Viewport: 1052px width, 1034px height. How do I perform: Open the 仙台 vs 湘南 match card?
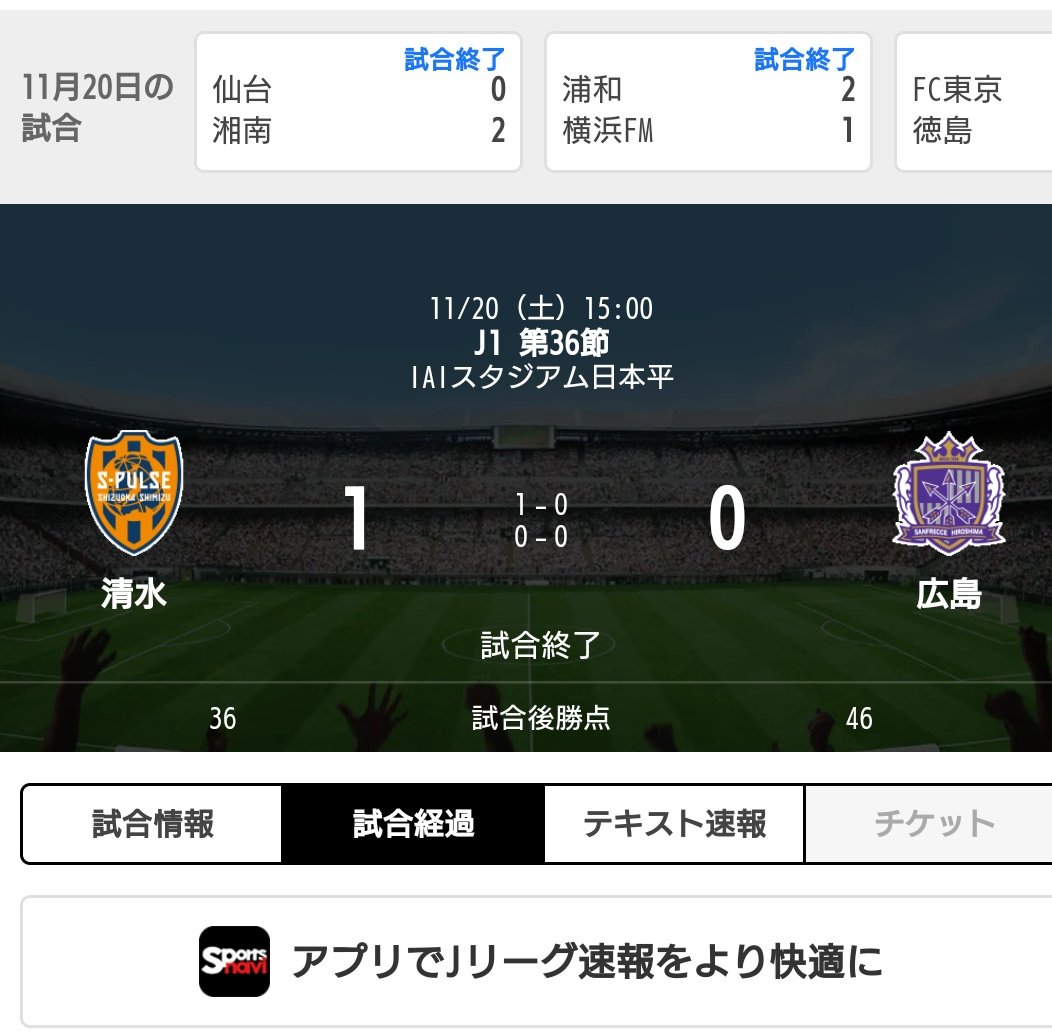(x=358, y=102)
